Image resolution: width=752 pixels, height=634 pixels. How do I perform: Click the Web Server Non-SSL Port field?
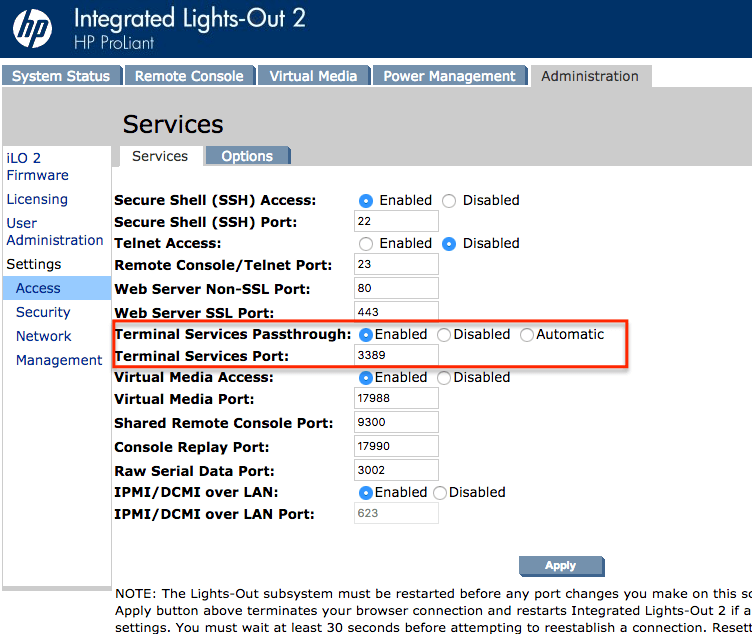coord(396,288)
